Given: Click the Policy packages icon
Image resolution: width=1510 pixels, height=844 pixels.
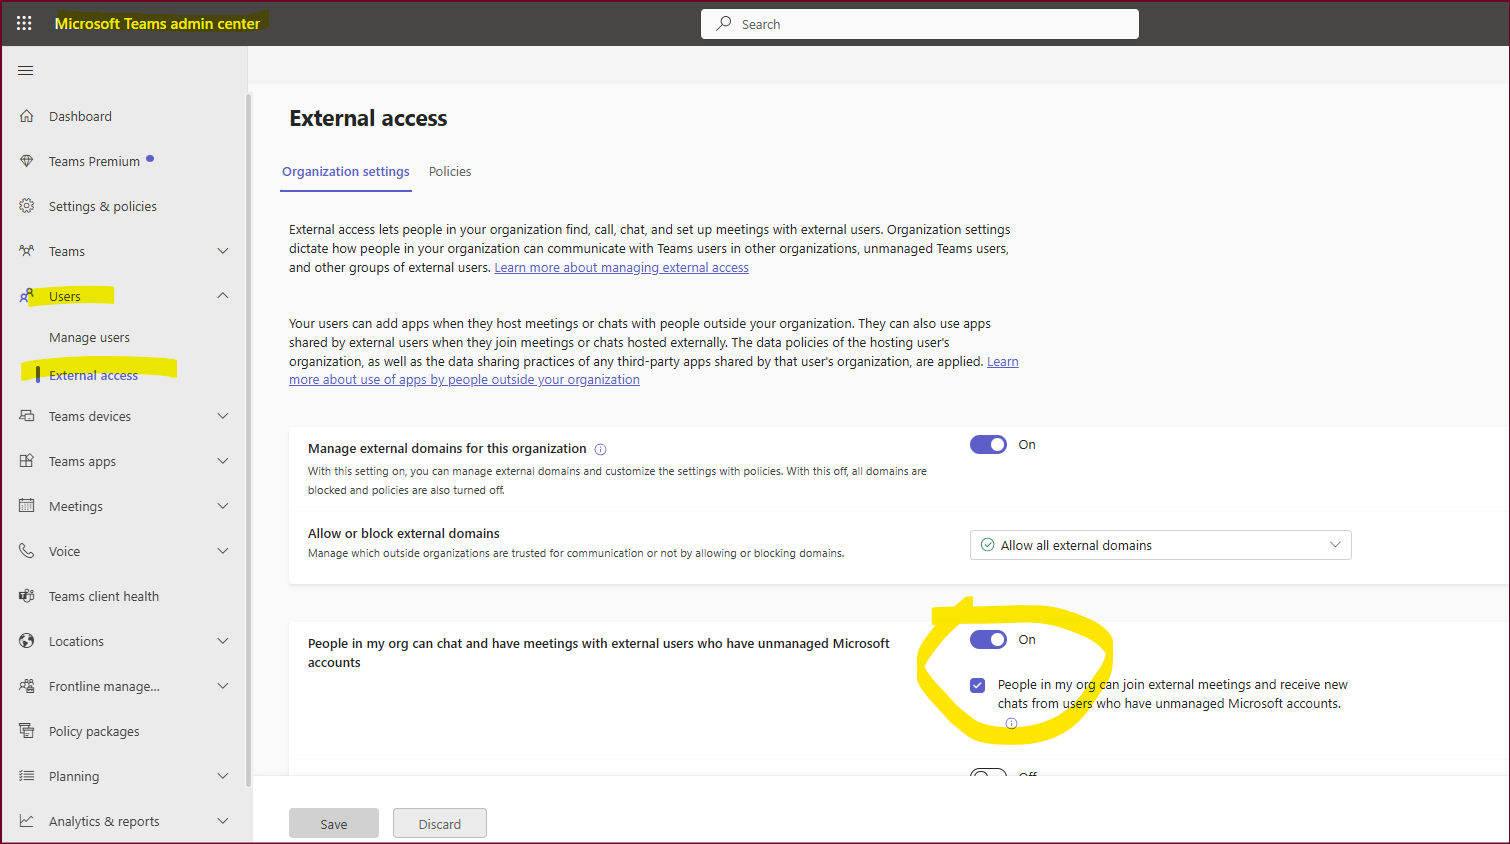Looking at the screenshot, I should [27, 731].
